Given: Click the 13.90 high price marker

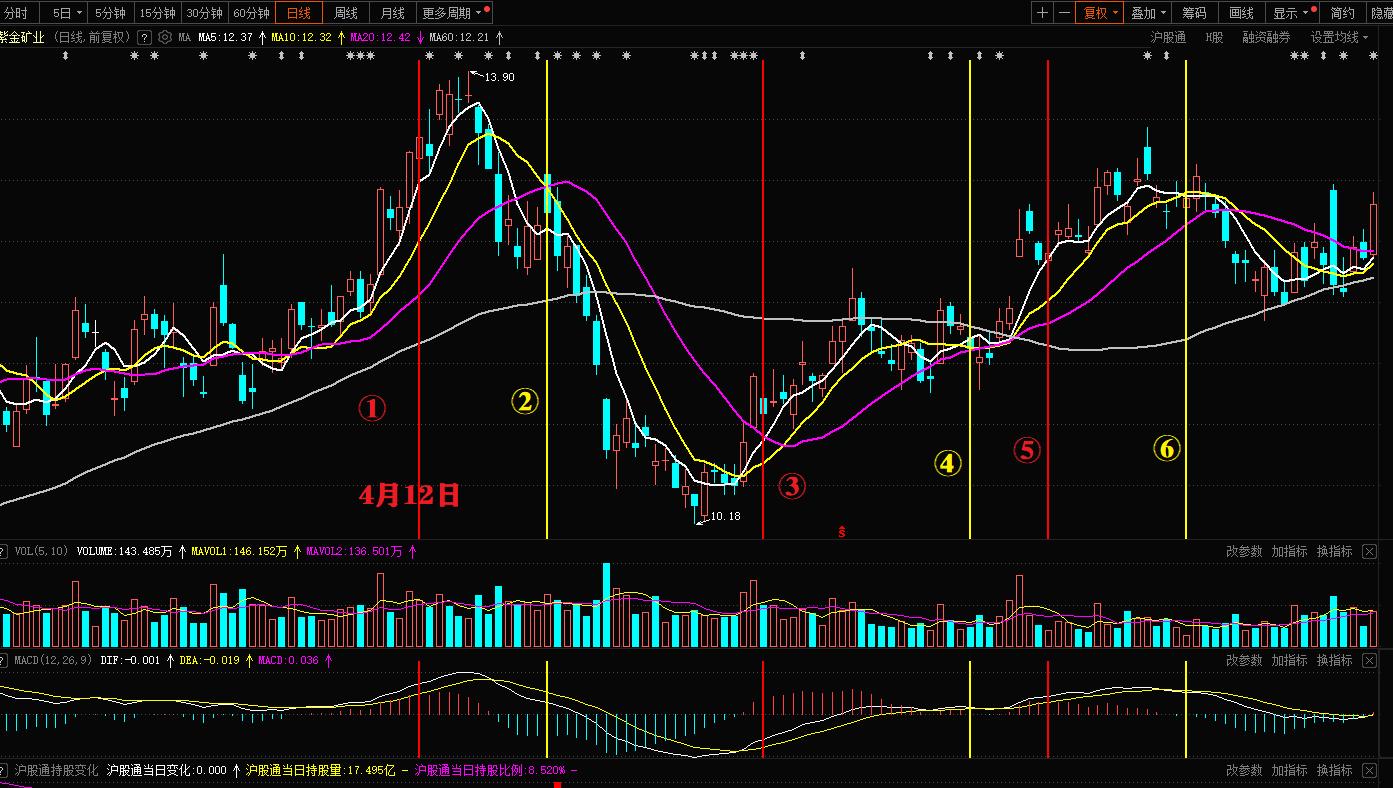Looking at the screenshot, I should (x=499, y=77).
